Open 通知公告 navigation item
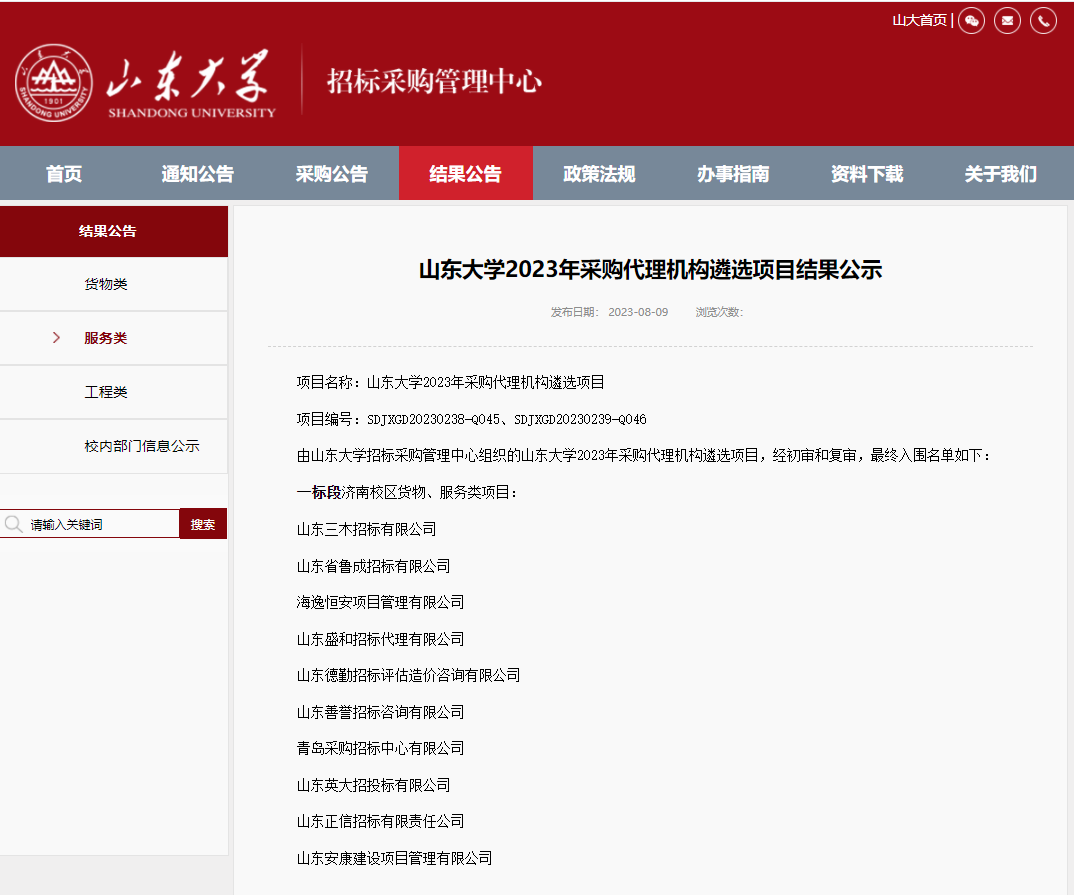 [198, 174]
